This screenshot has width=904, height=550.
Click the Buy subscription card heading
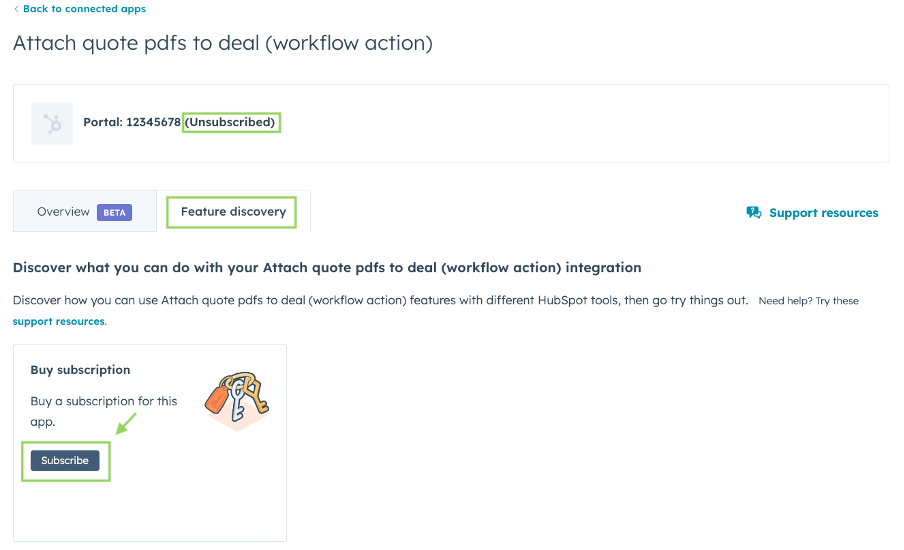(x=80, y=370)
